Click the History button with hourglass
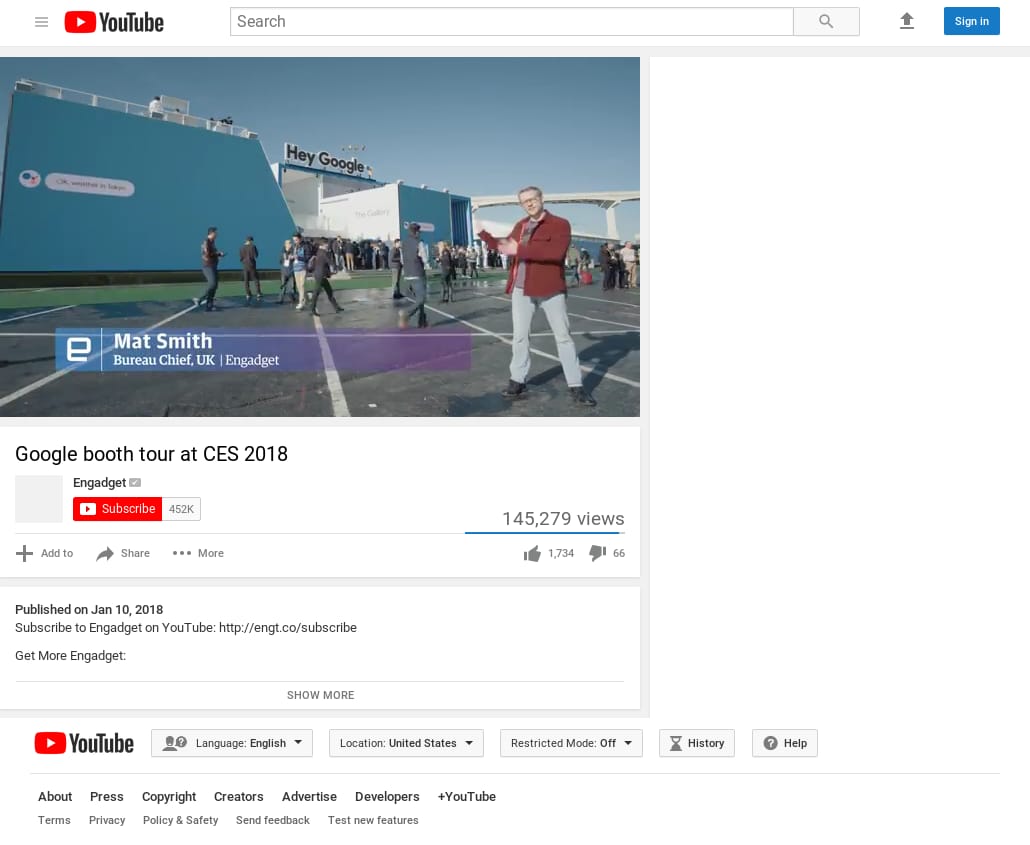Image resolution: width=1030 pixels, height=845 pixels. [697, 743]
